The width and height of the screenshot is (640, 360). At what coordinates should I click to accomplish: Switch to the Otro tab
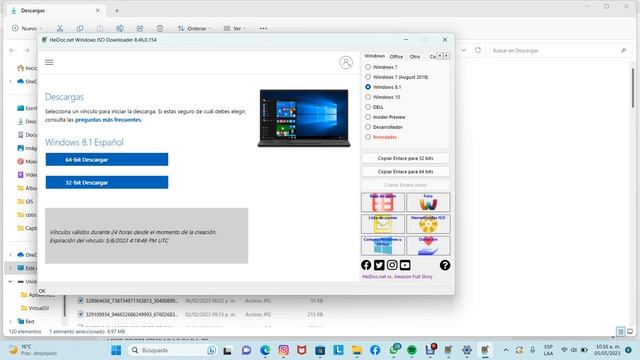click(415, 56)
